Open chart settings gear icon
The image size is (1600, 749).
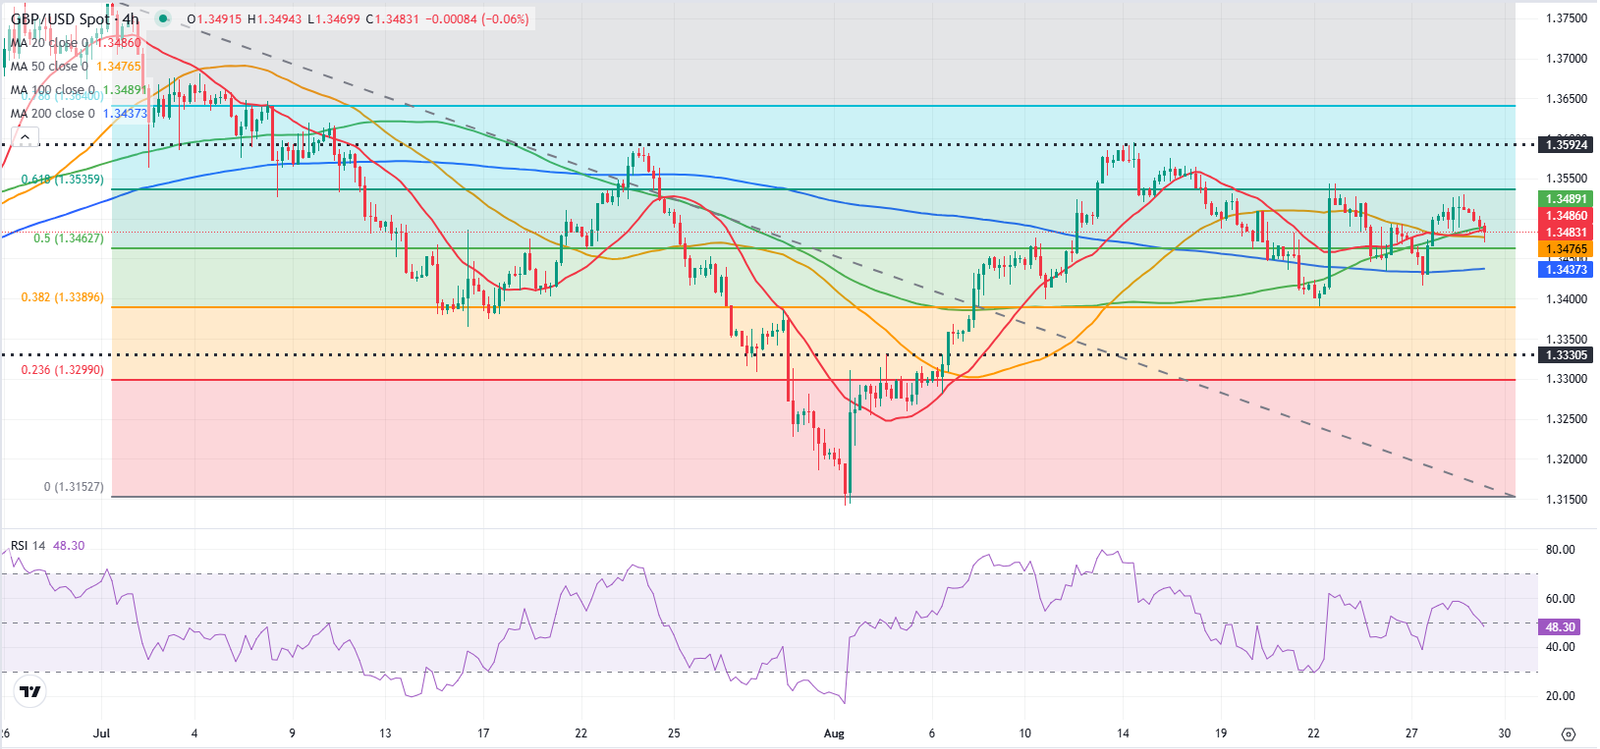[1567, 734]
